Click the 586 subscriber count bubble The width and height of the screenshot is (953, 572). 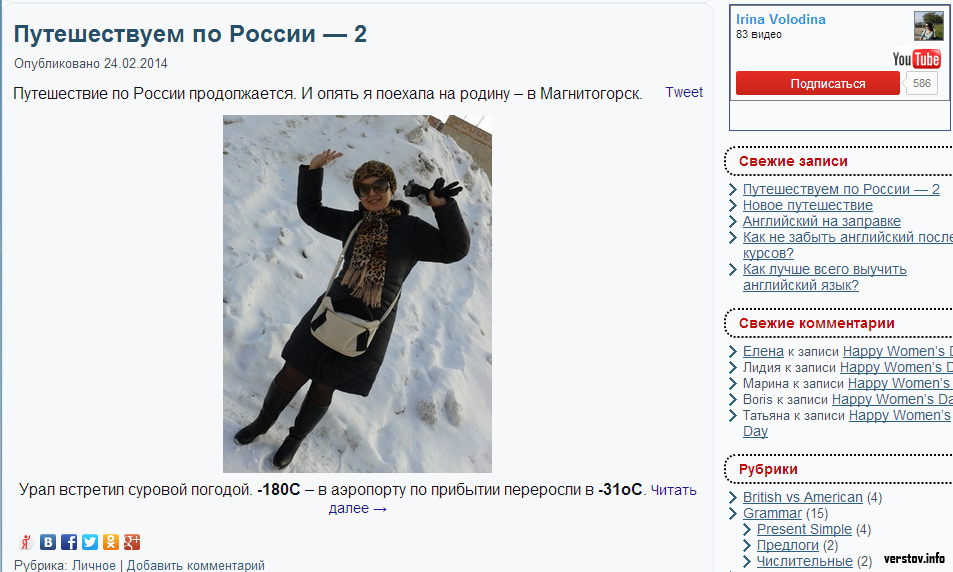pos(921,83)
